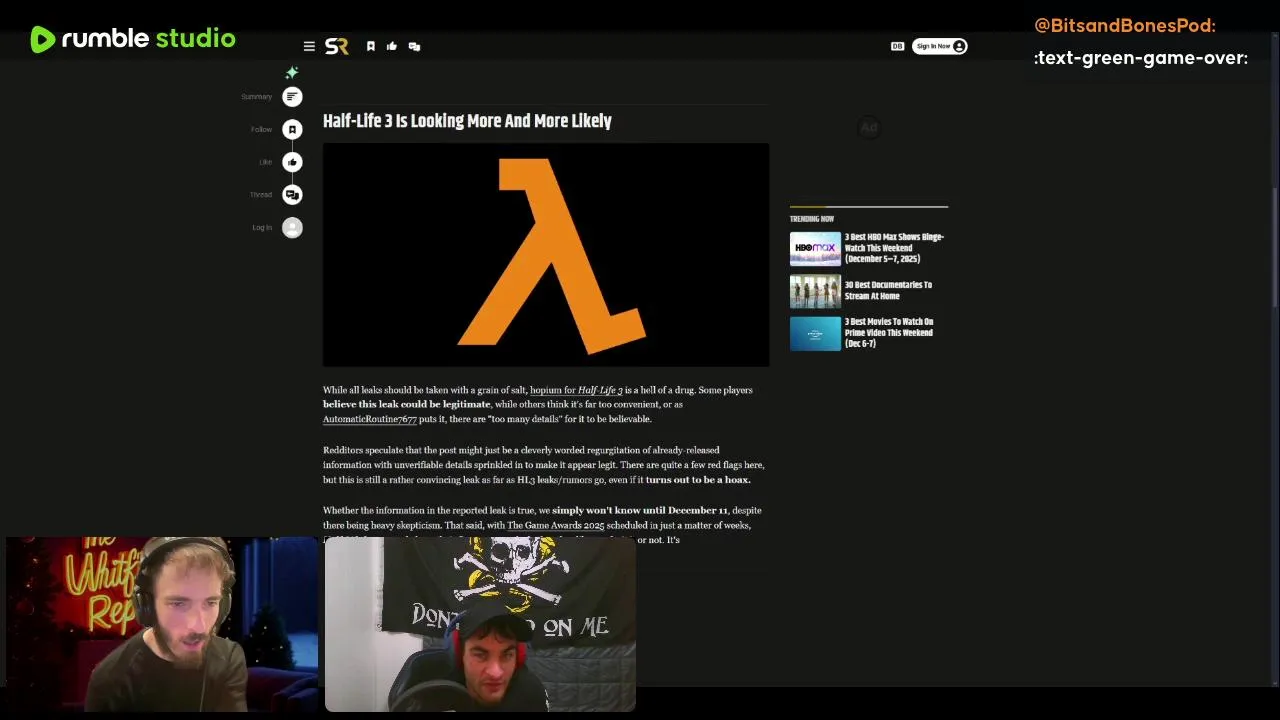The height and width of the screenshot is (720, 1280).
Task: Click the 'Follow' sidebar label
Action: (x=261, y=129)
